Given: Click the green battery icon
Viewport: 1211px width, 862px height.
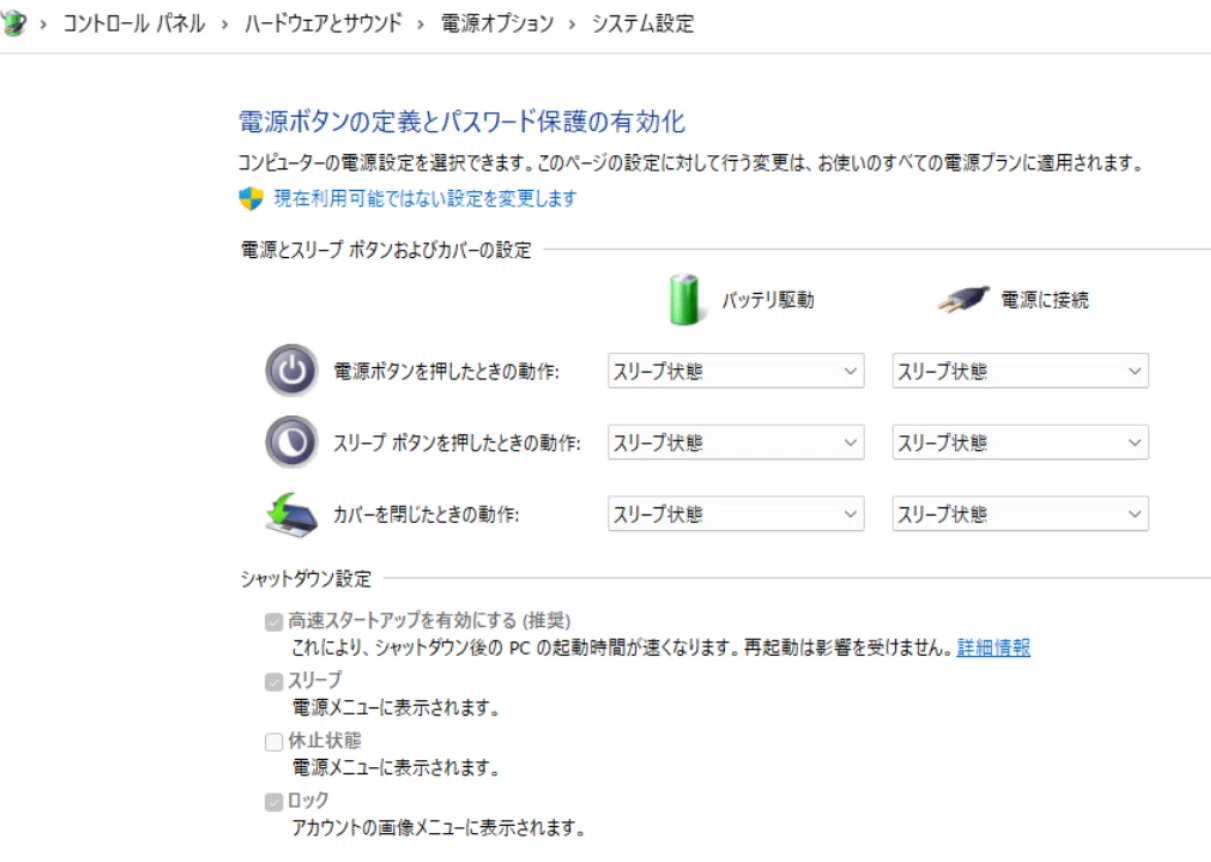Looking at the screenshot, I should [x=688, y=299].
